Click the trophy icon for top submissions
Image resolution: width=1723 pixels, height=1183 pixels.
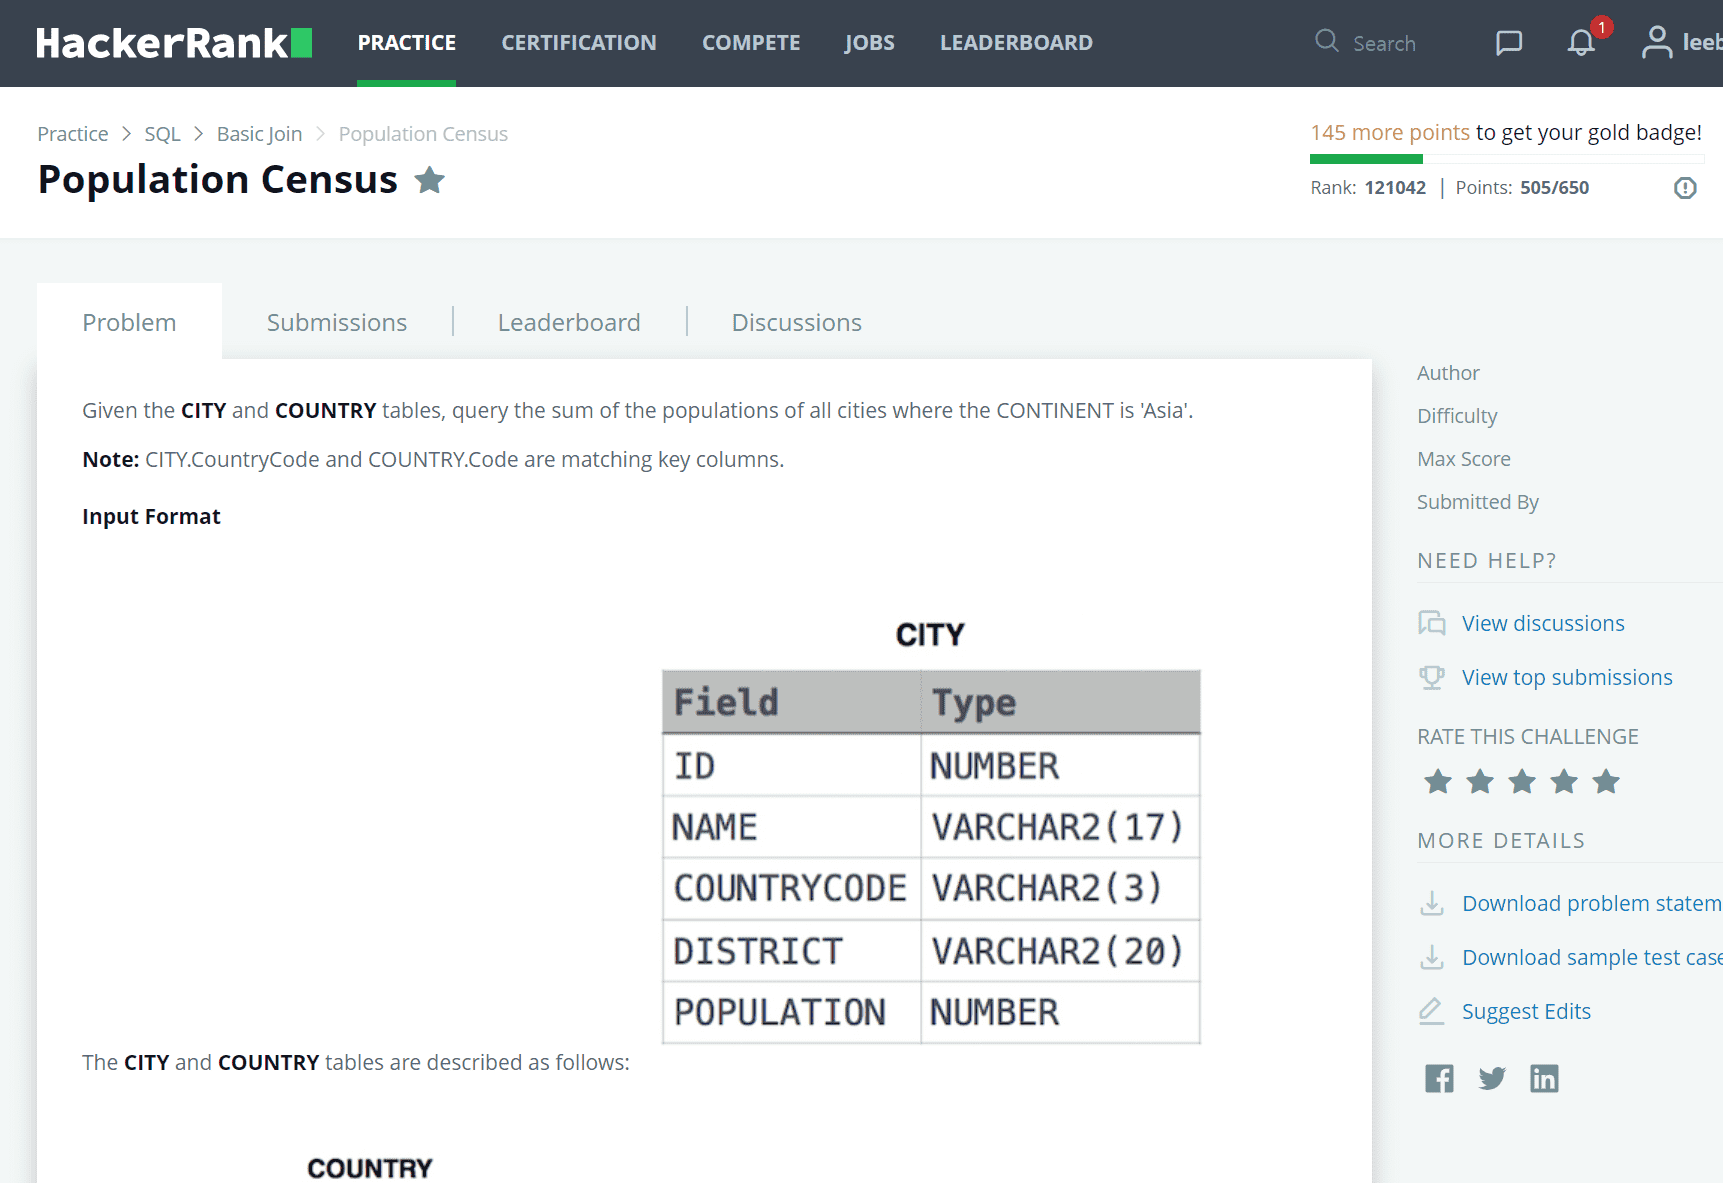(1432, 677)
